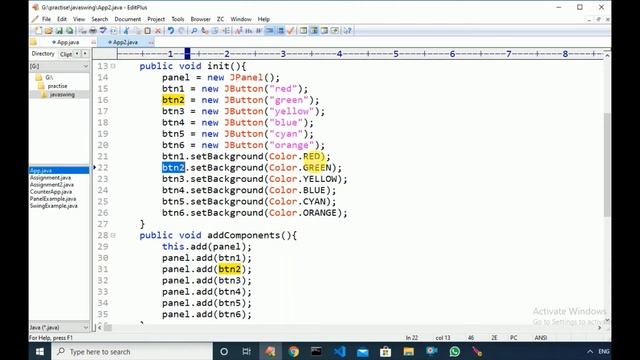Click the ANSI encoding status bar entry

tap(541, 338)
